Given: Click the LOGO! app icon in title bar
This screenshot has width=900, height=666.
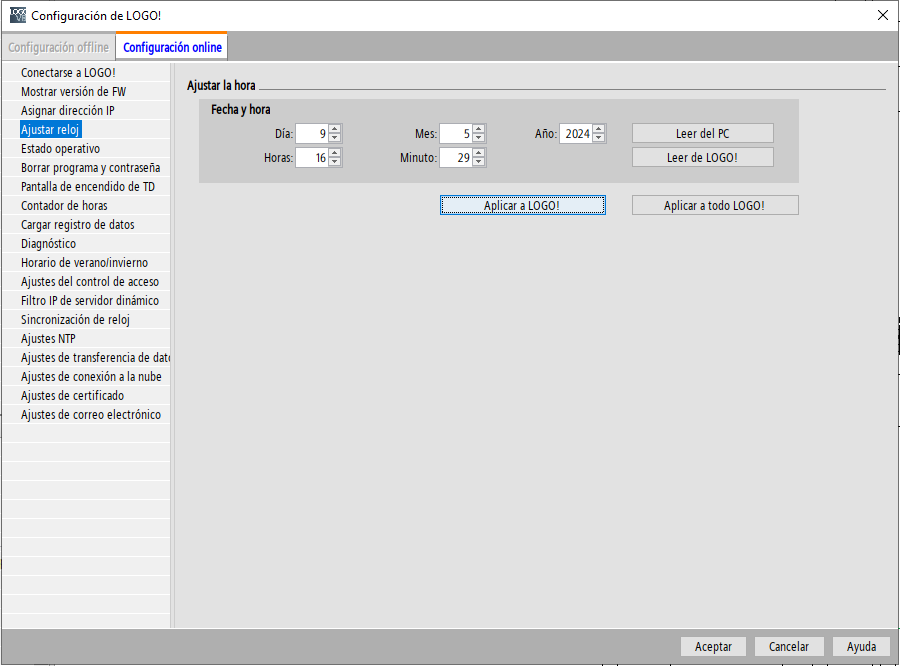Looking at the screenshot, I should [x=17, y=16].
